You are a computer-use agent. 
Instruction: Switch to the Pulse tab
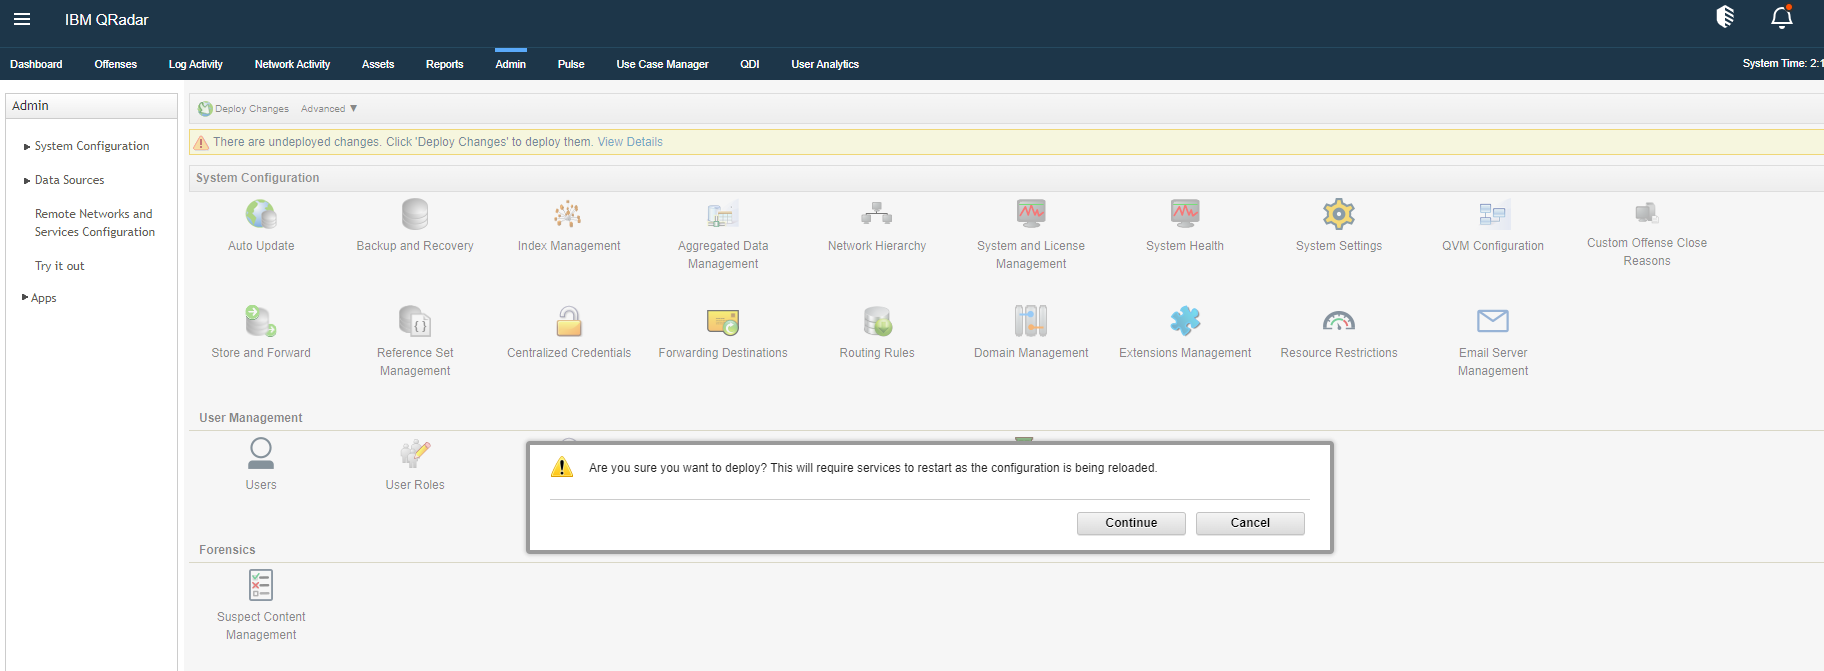pyautogui.click(x=571, y=64)
